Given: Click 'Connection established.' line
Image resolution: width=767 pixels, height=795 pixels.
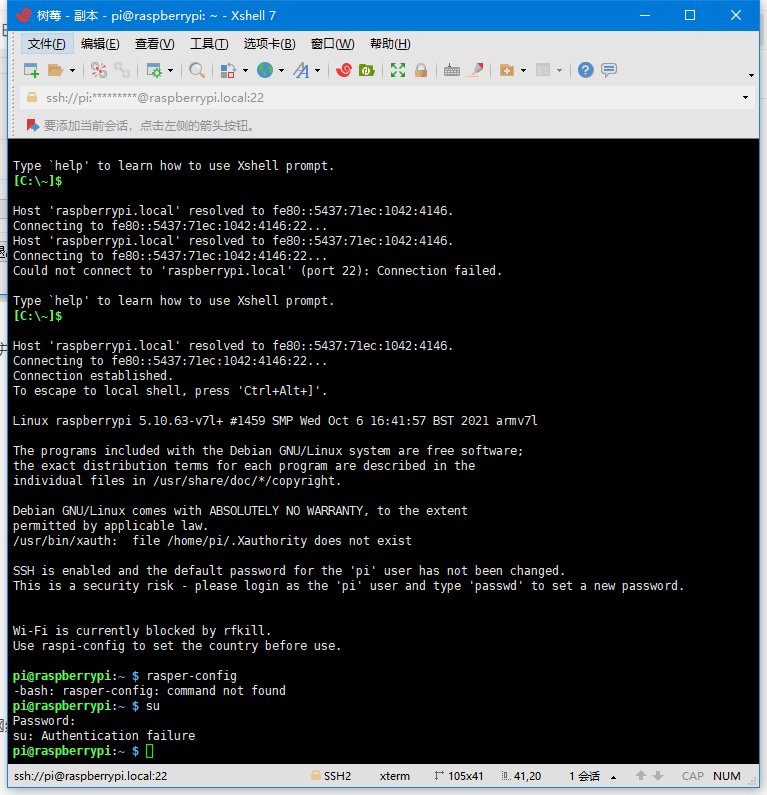Looking at the screenshot, I should [93, 376].
